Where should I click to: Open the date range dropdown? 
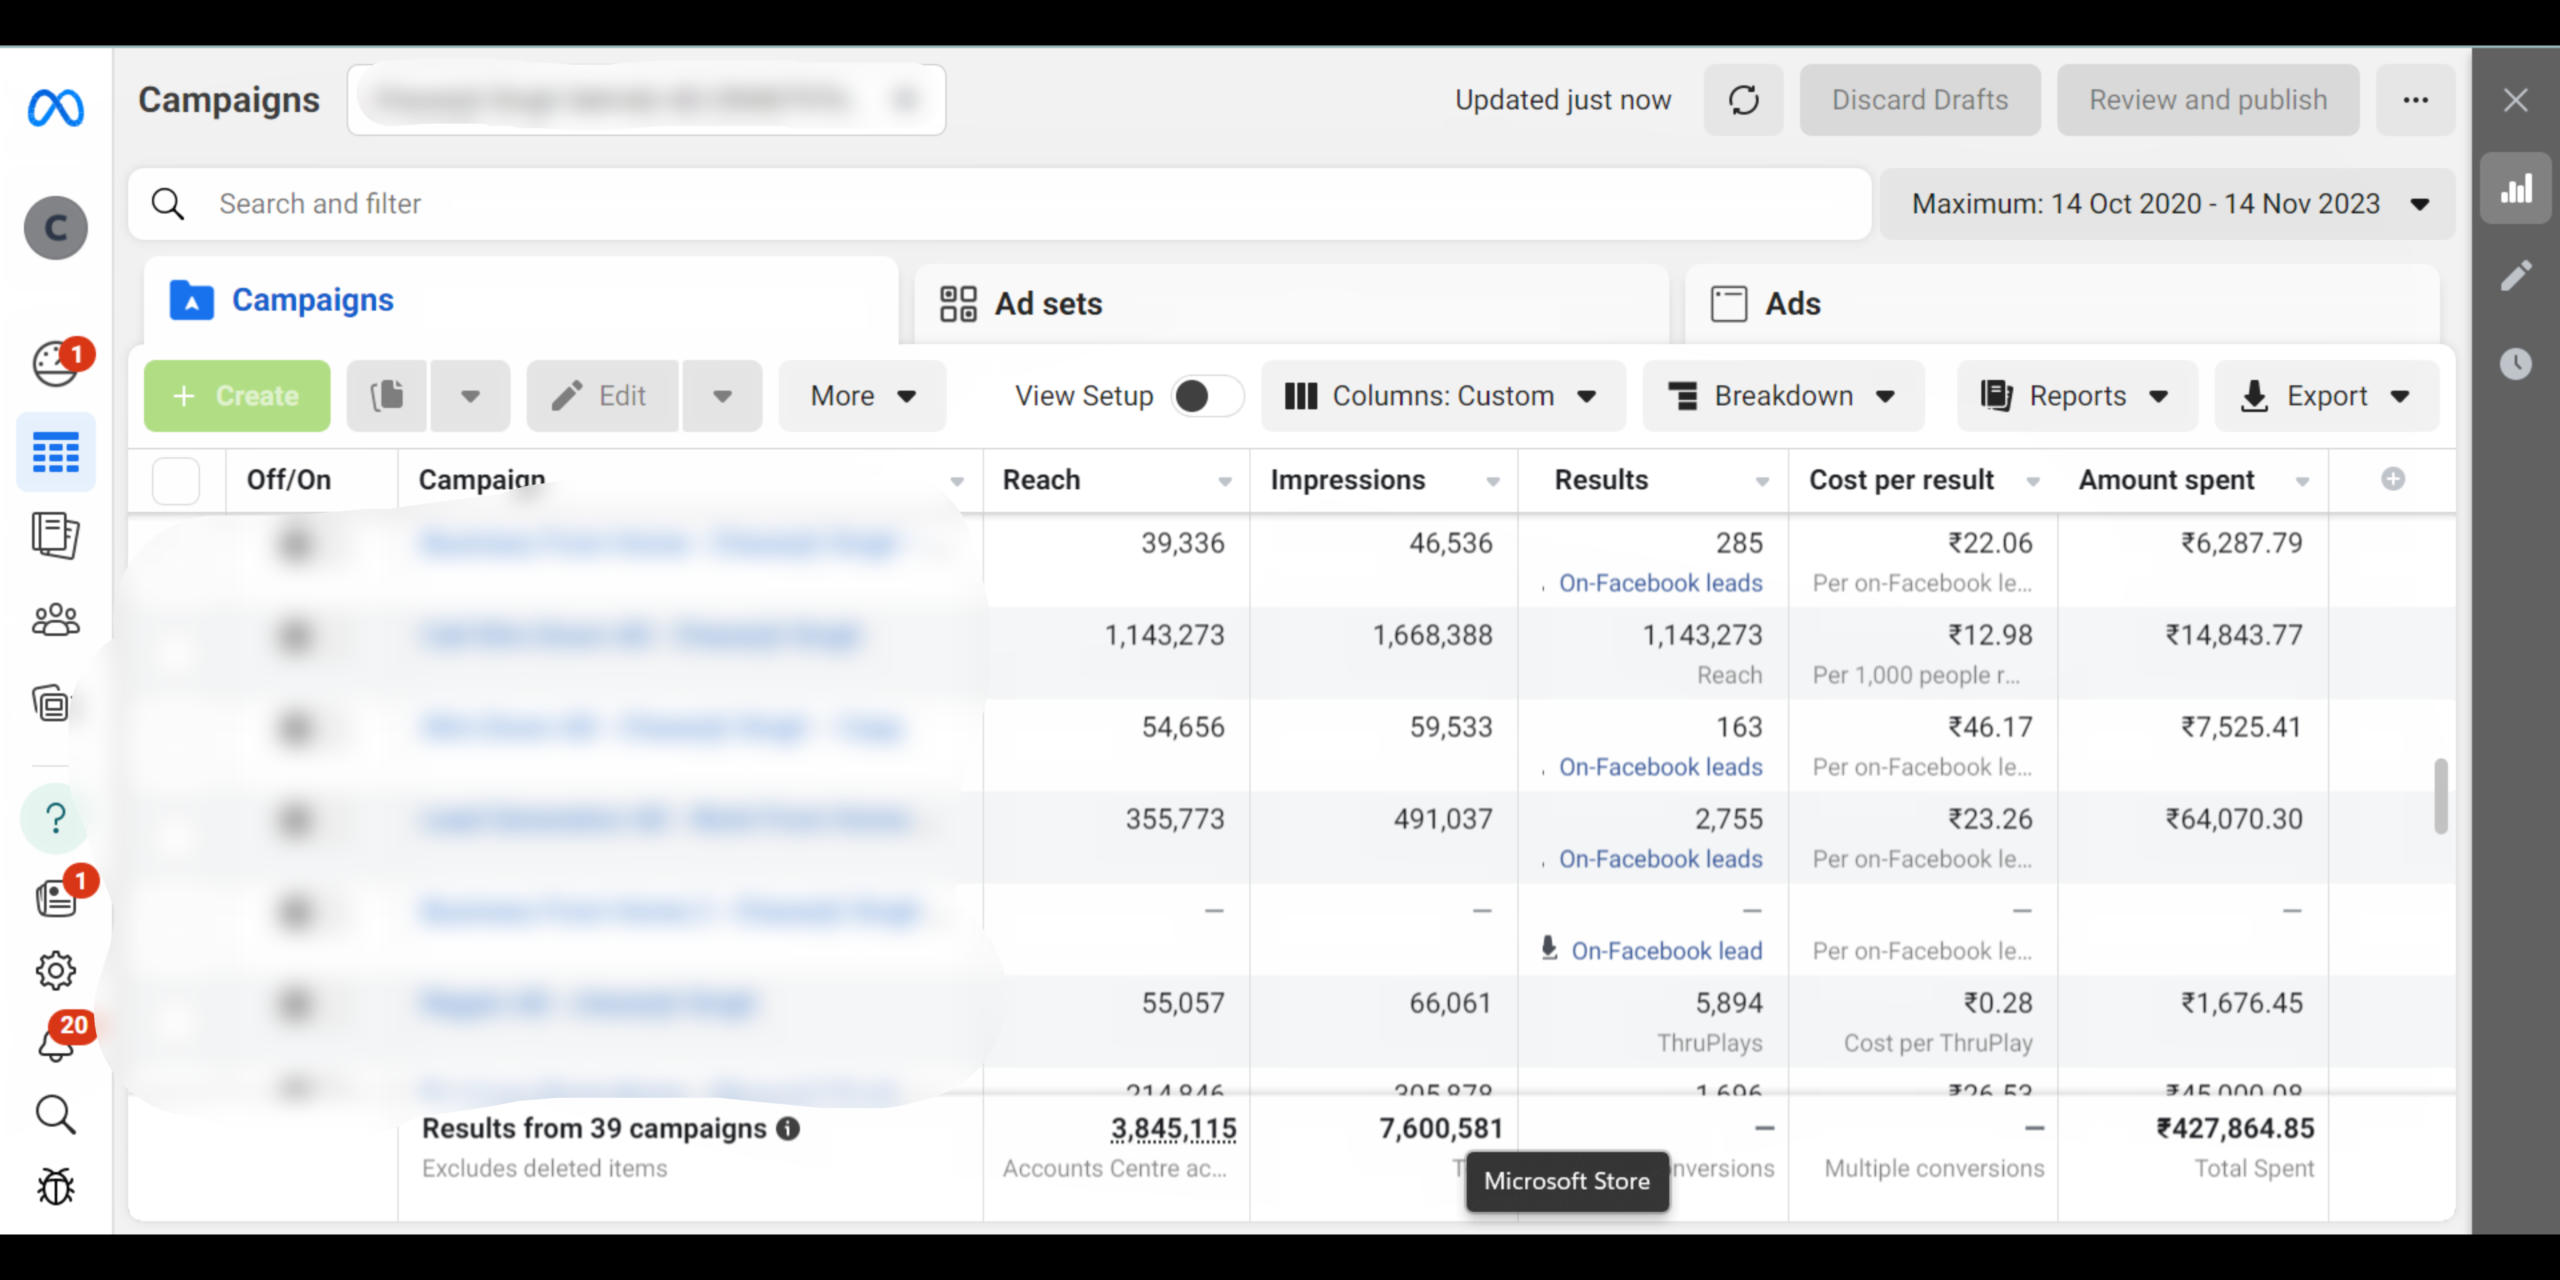click(2167, 204)
